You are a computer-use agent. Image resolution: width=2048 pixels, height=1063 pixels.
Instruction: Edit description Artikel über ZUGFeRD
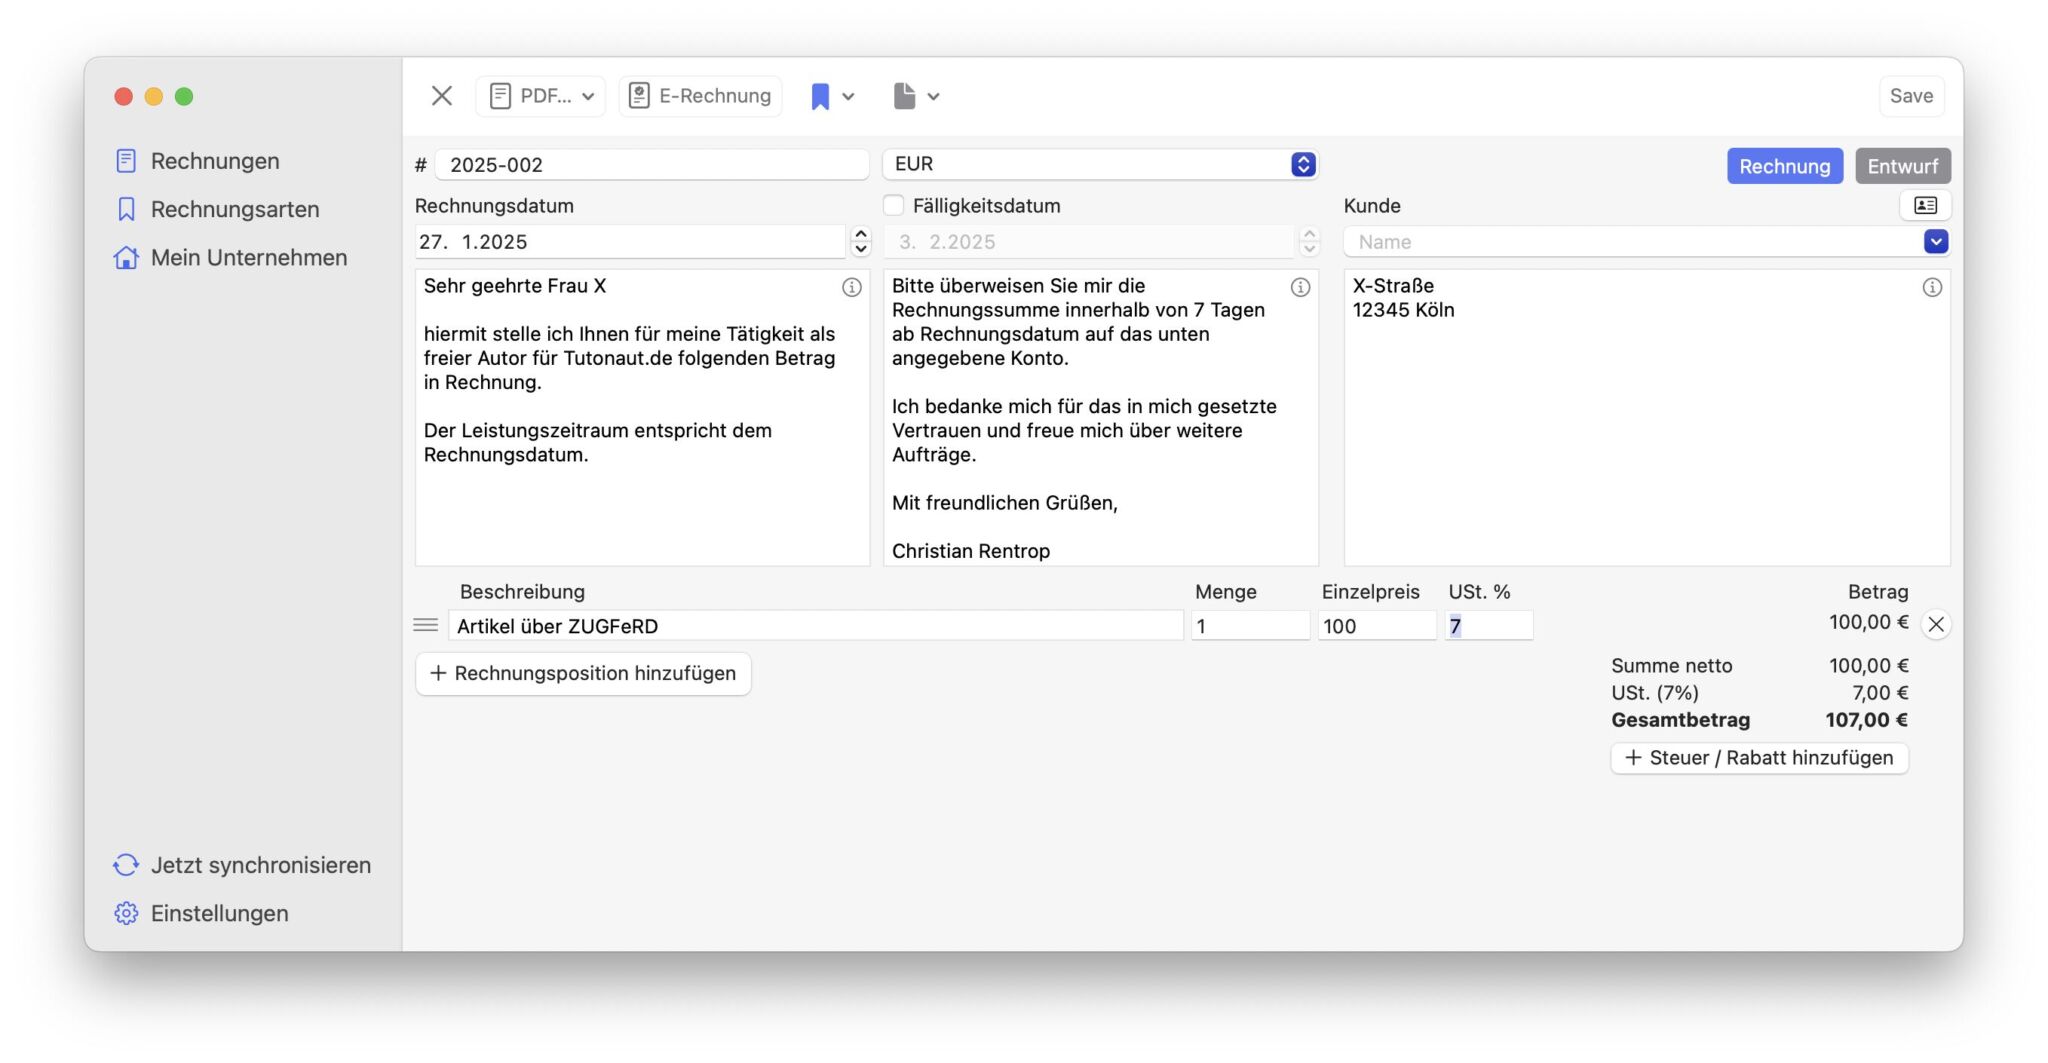tap(816, 626)
